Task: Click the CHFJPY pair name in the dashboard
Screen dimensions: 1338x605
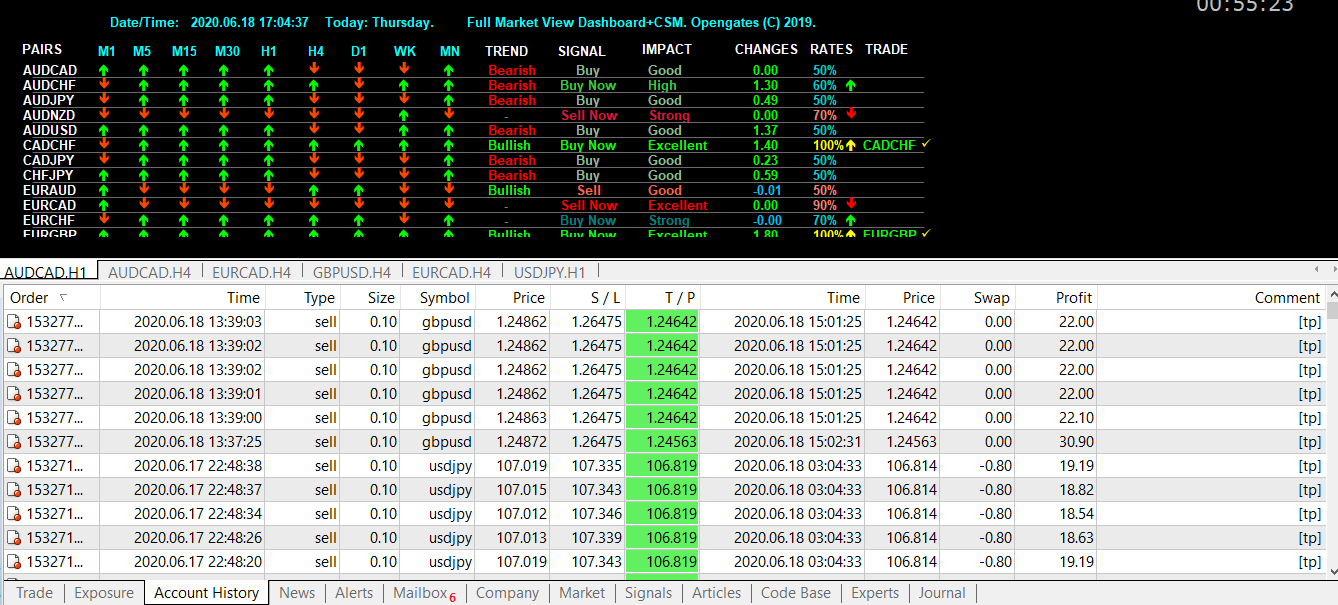Action: click(49, 175)
